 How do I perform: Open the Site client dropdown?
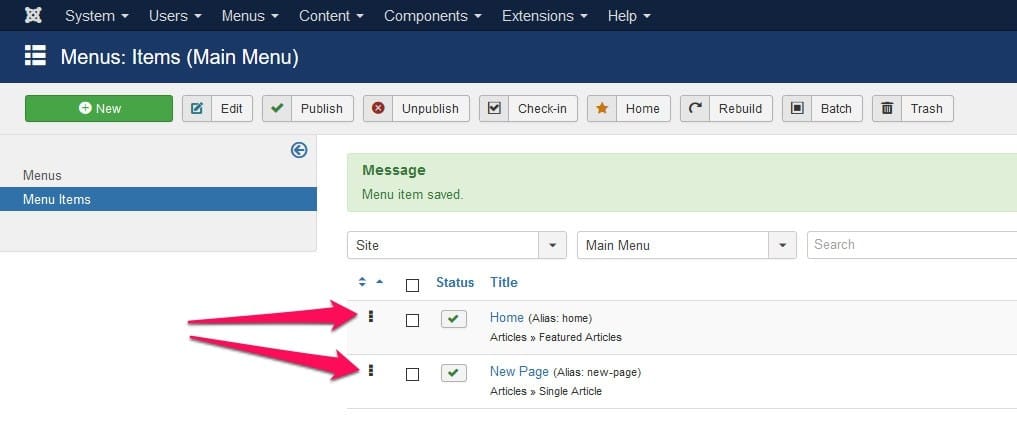point(457,245)
